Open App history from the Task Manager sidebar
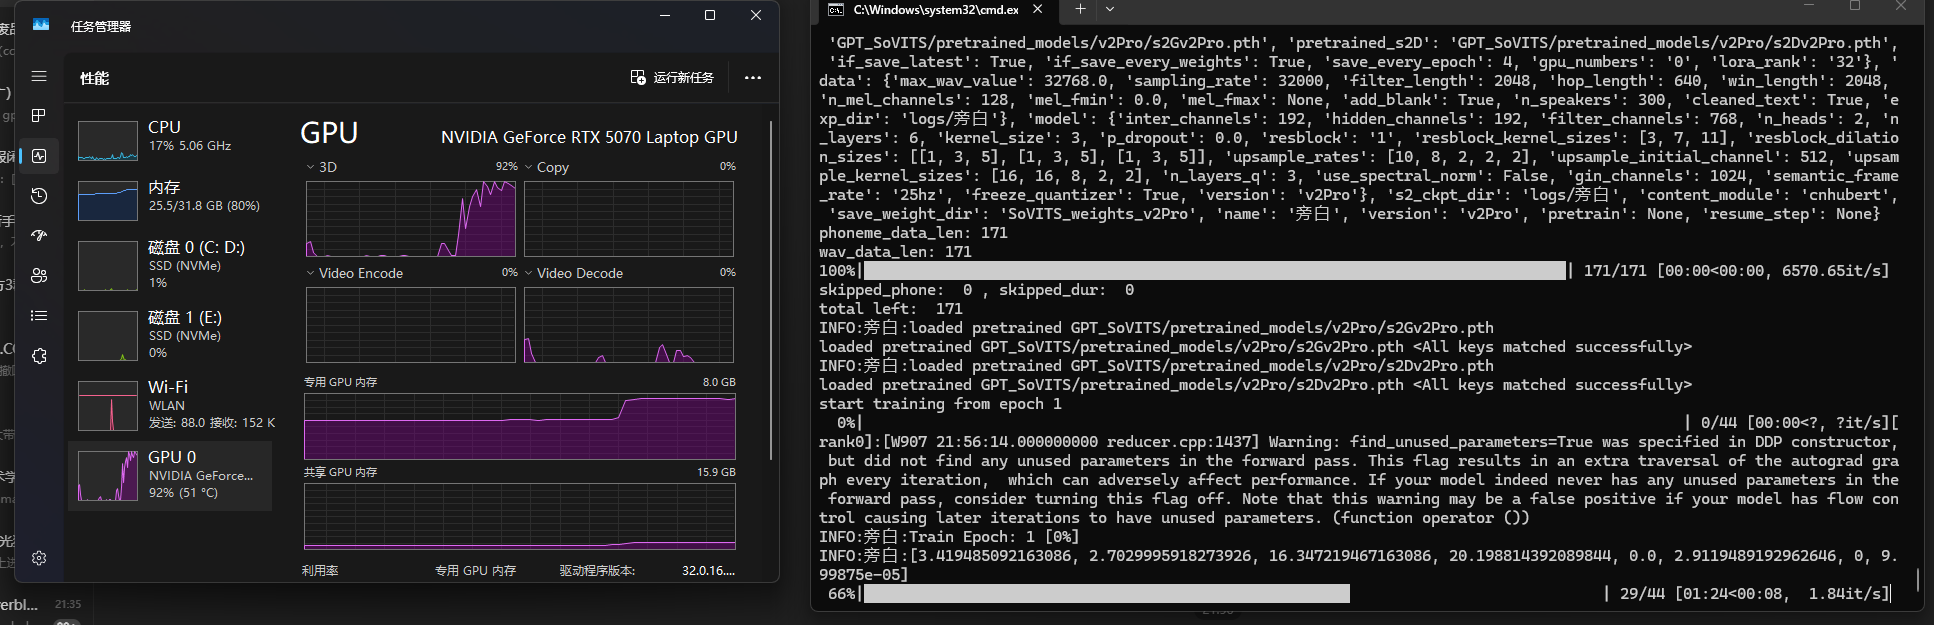The image size is (1934, 625). click(39, 196)
